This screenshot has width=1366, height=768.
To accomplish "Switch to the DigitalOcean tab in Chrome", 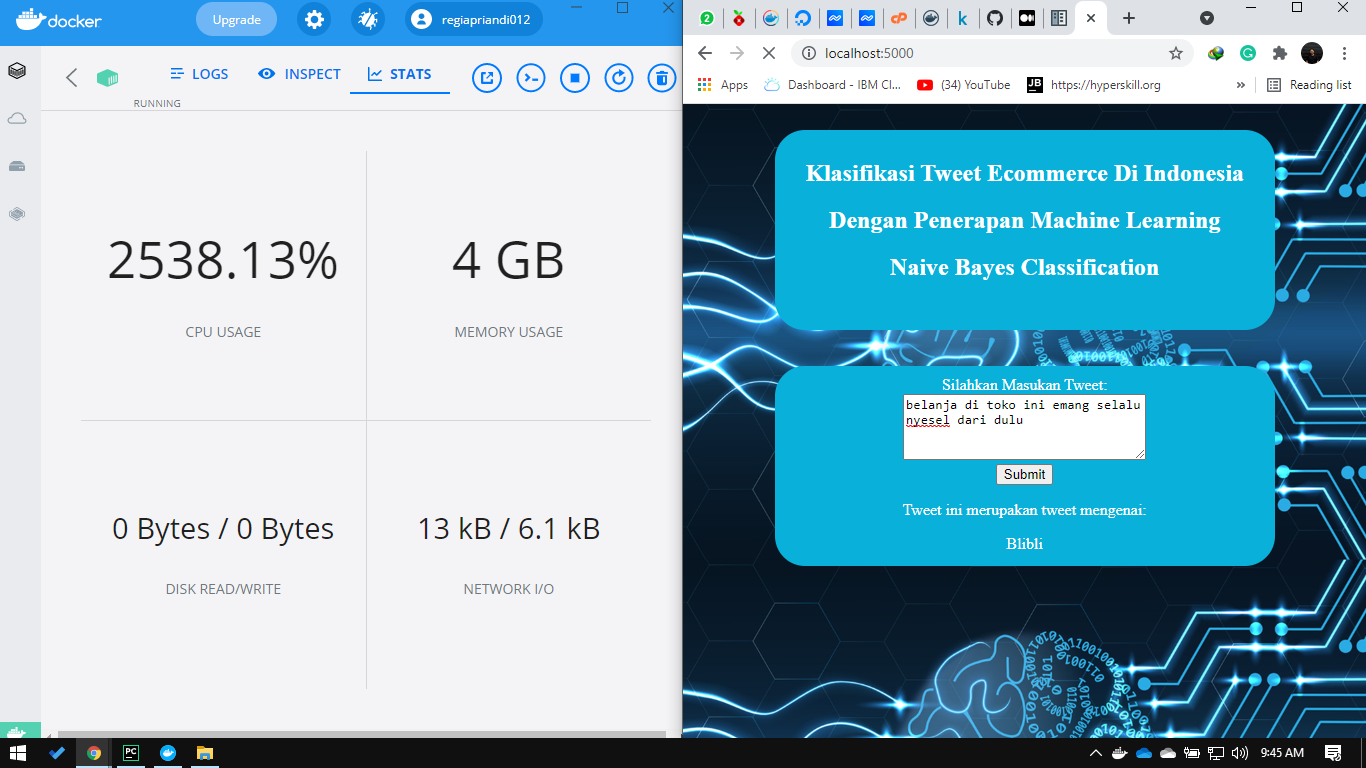I will [x=803, y=18].
